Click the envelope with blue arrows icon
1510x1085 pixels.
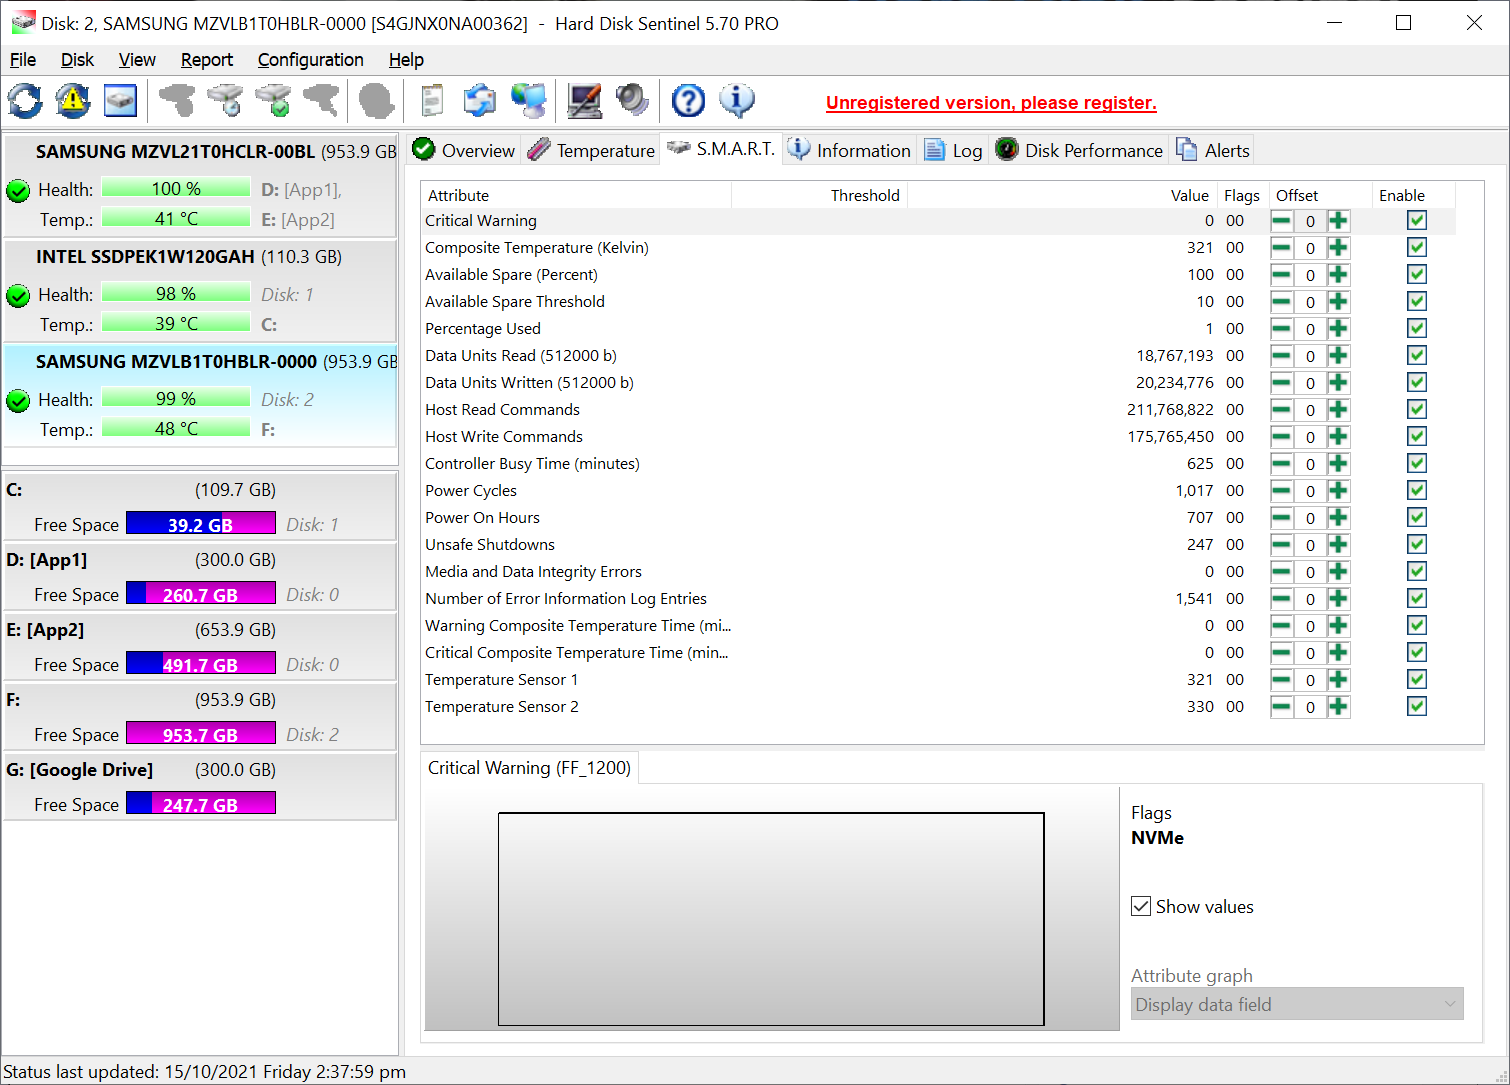480,100
